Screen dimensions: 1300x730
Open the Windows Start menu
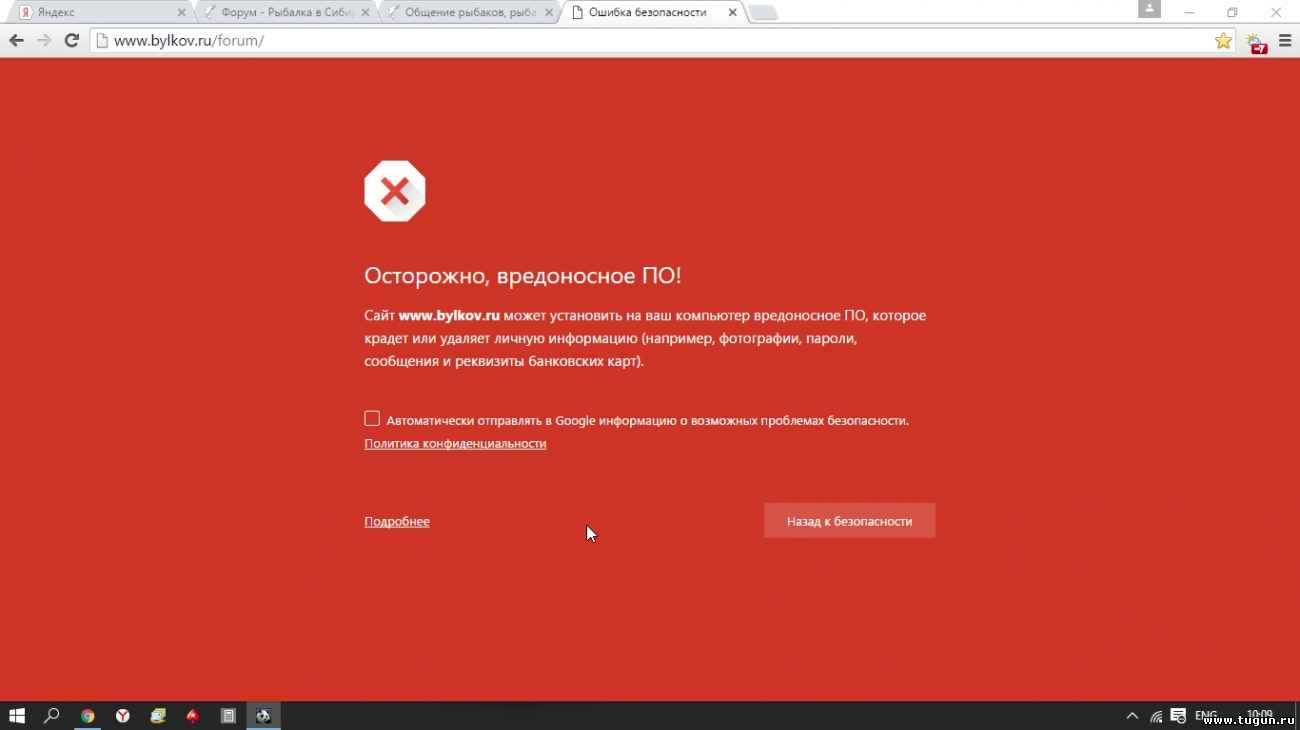[x=17, y=716]
